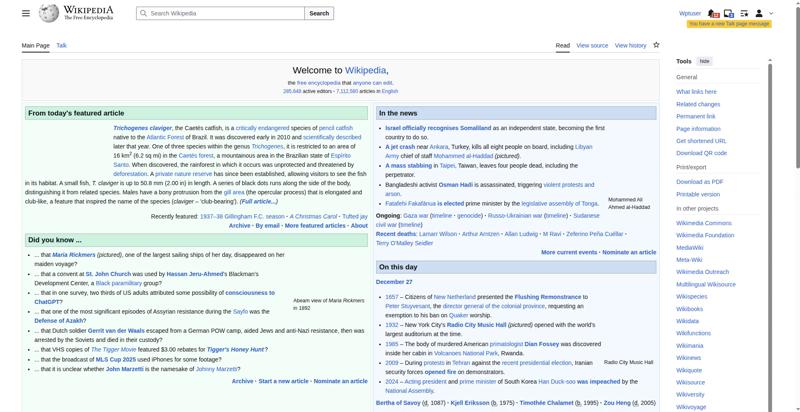Hide the Tools sidebar
This screenshot has height=412, width=800.
pyautogui.click(x=705, y=61)
